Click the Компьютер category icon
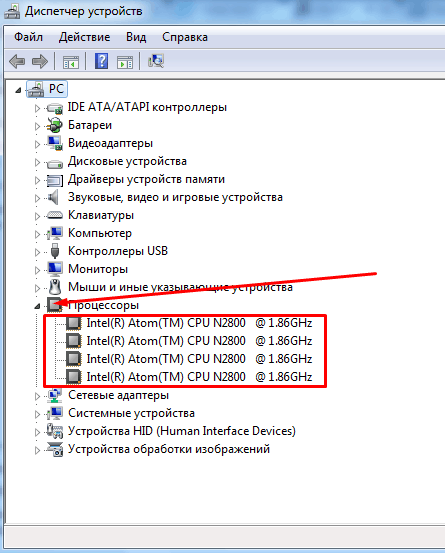 (55, 233)
